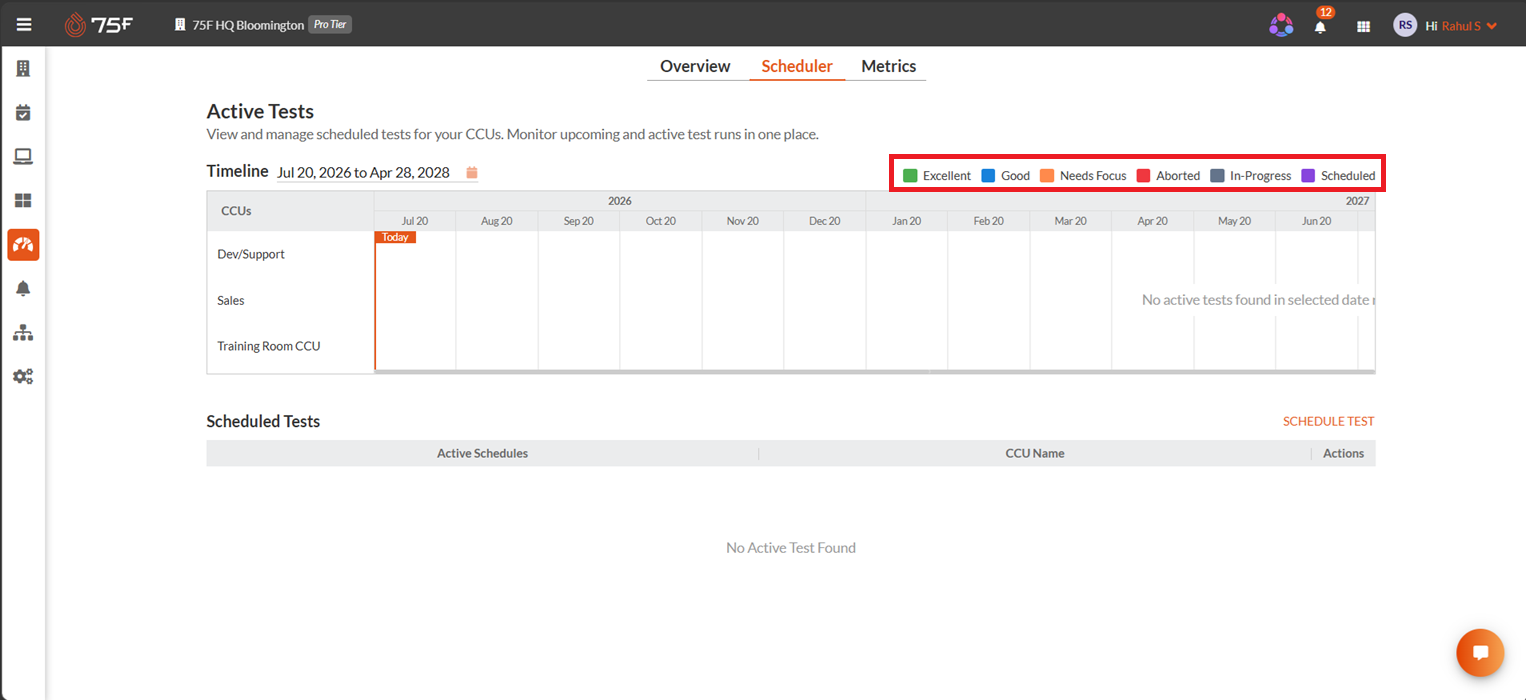Click the Jan 20 month header
1526x700 pixels.
click(x=907, y=221)
